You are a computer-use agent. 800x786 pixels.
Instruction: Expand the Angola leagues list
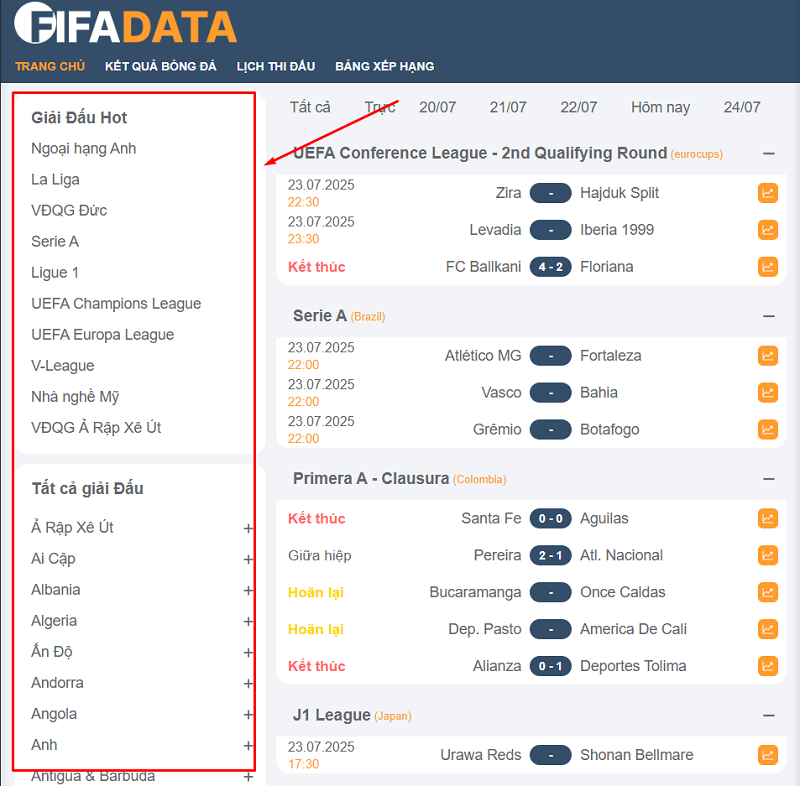[248, 715]
